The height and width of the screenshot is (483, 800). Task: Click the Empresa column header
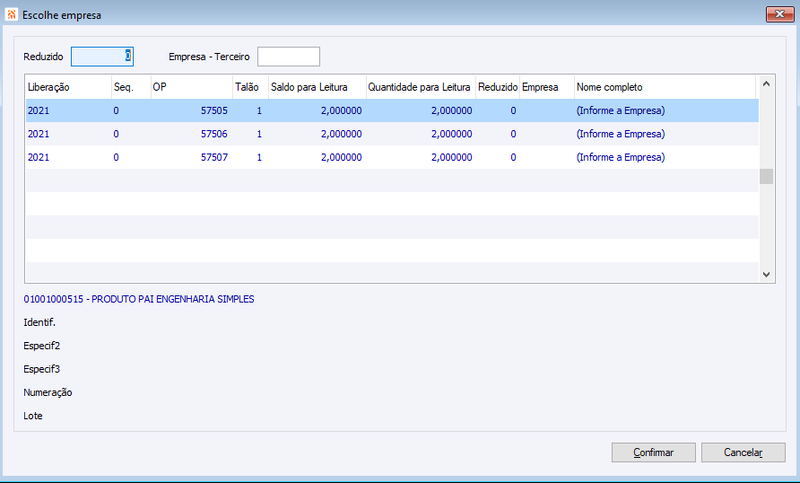pyautogui.click(x=547, y=87)
